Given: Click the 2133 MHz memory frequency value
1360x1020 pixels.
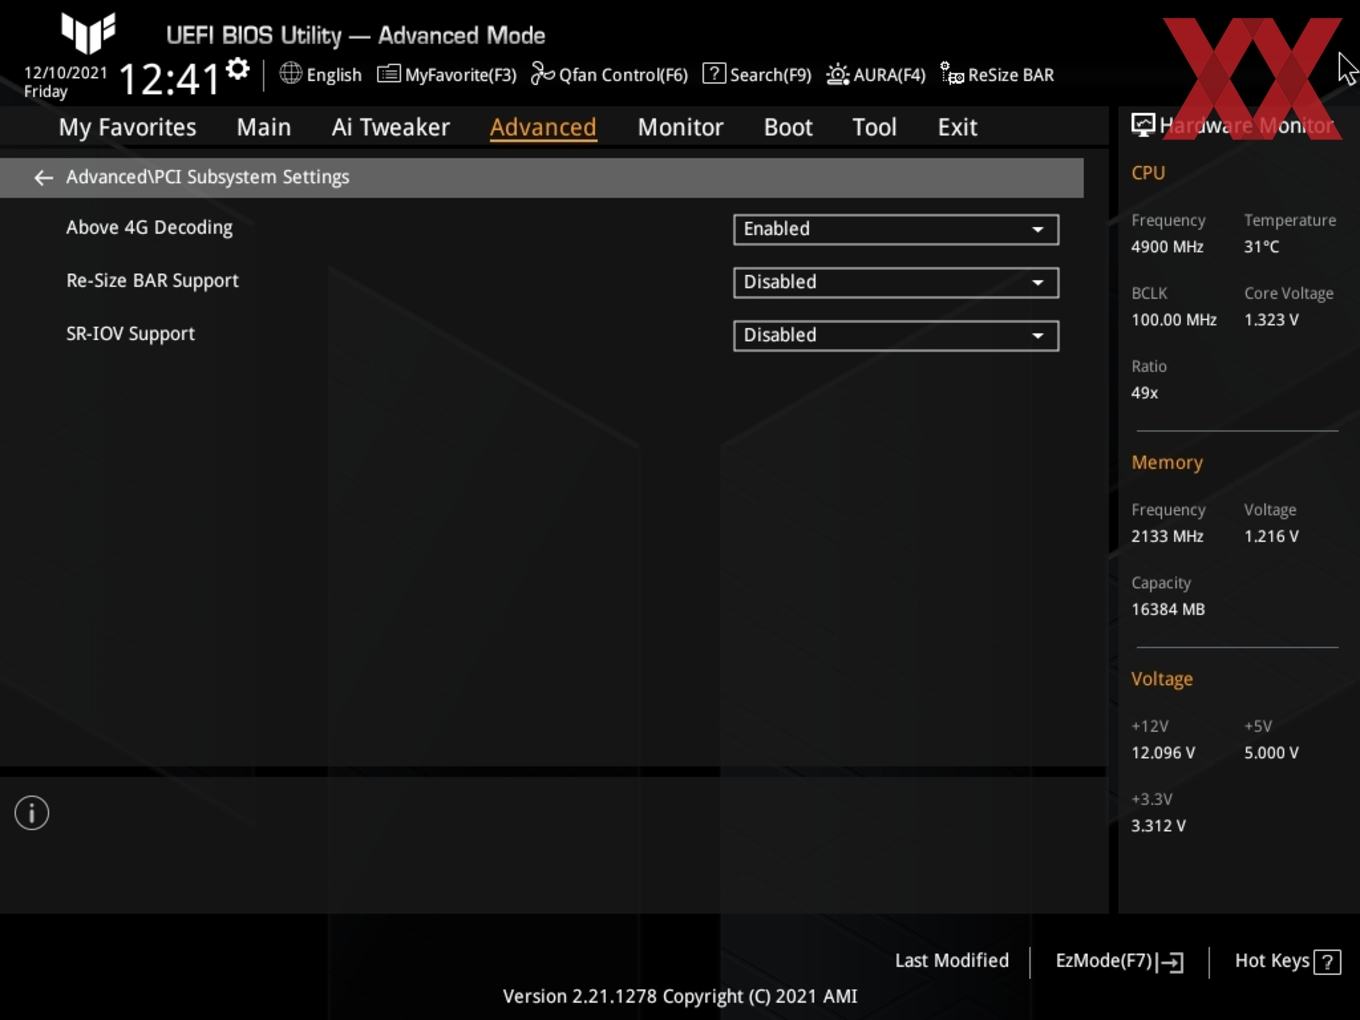Looking at the screenshot, I should pyautogui.click(x=1167, y=536).
